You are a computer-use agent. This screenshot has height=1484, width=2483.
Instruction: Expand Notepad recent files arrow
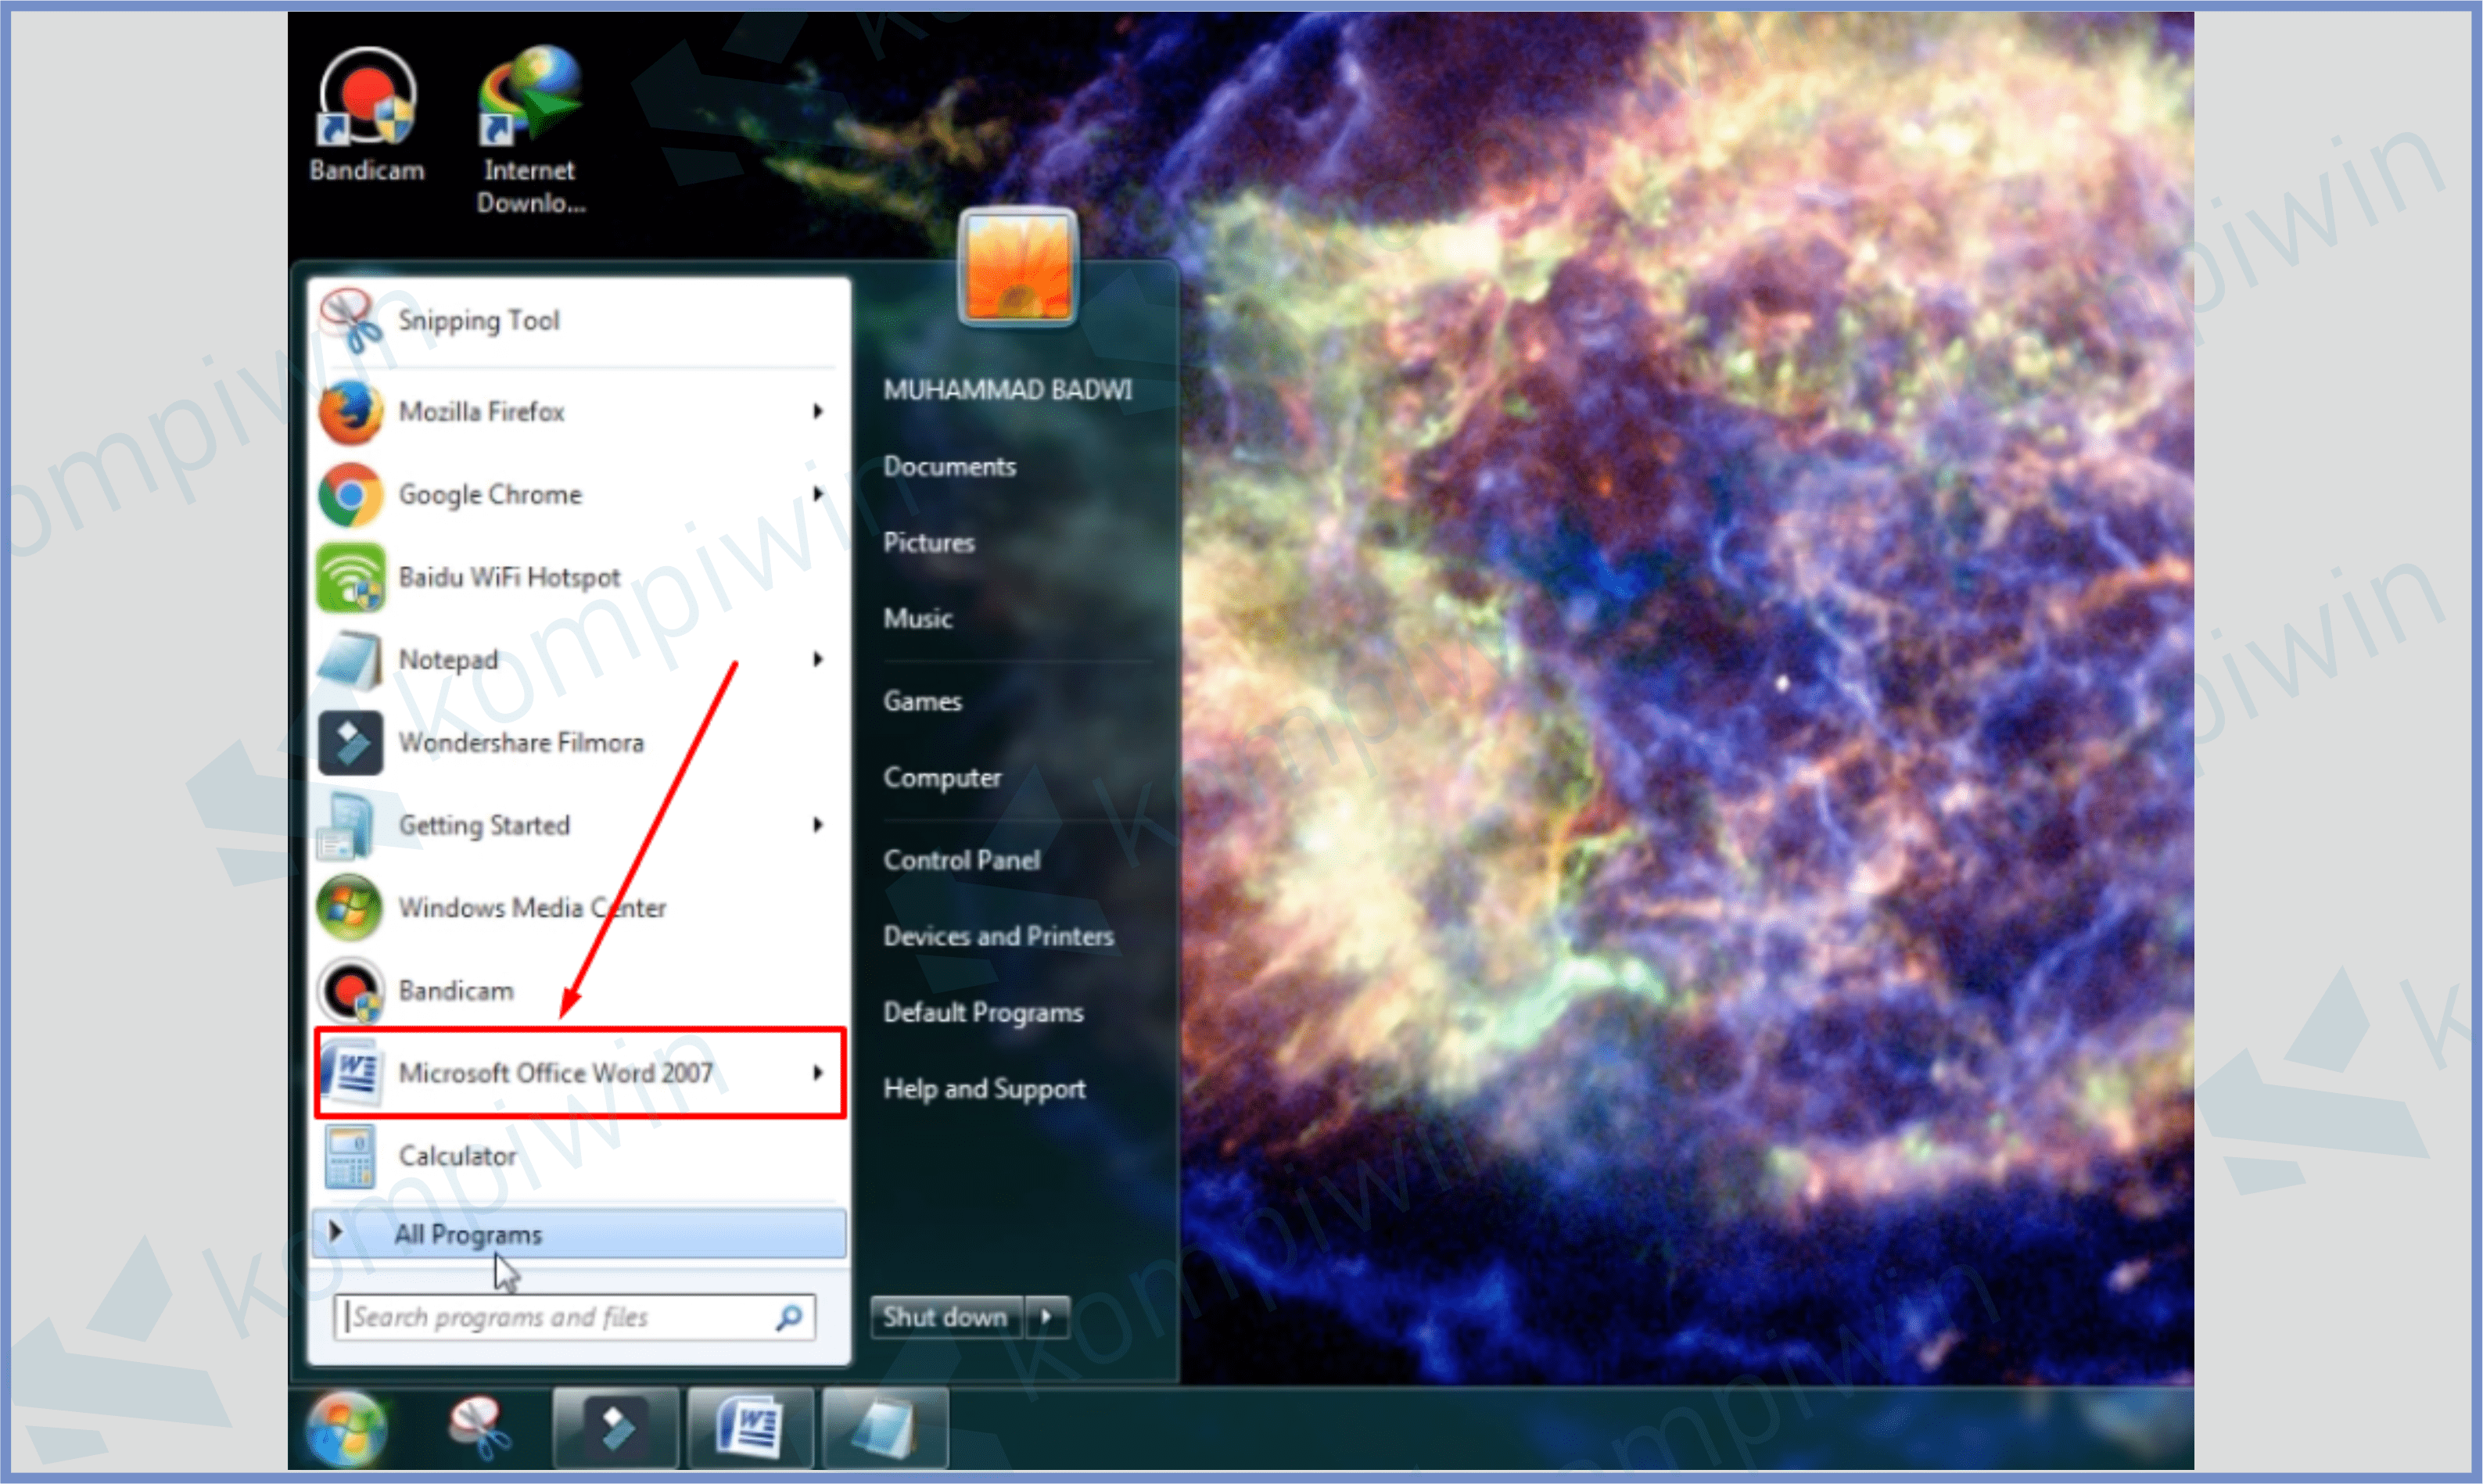818,659
